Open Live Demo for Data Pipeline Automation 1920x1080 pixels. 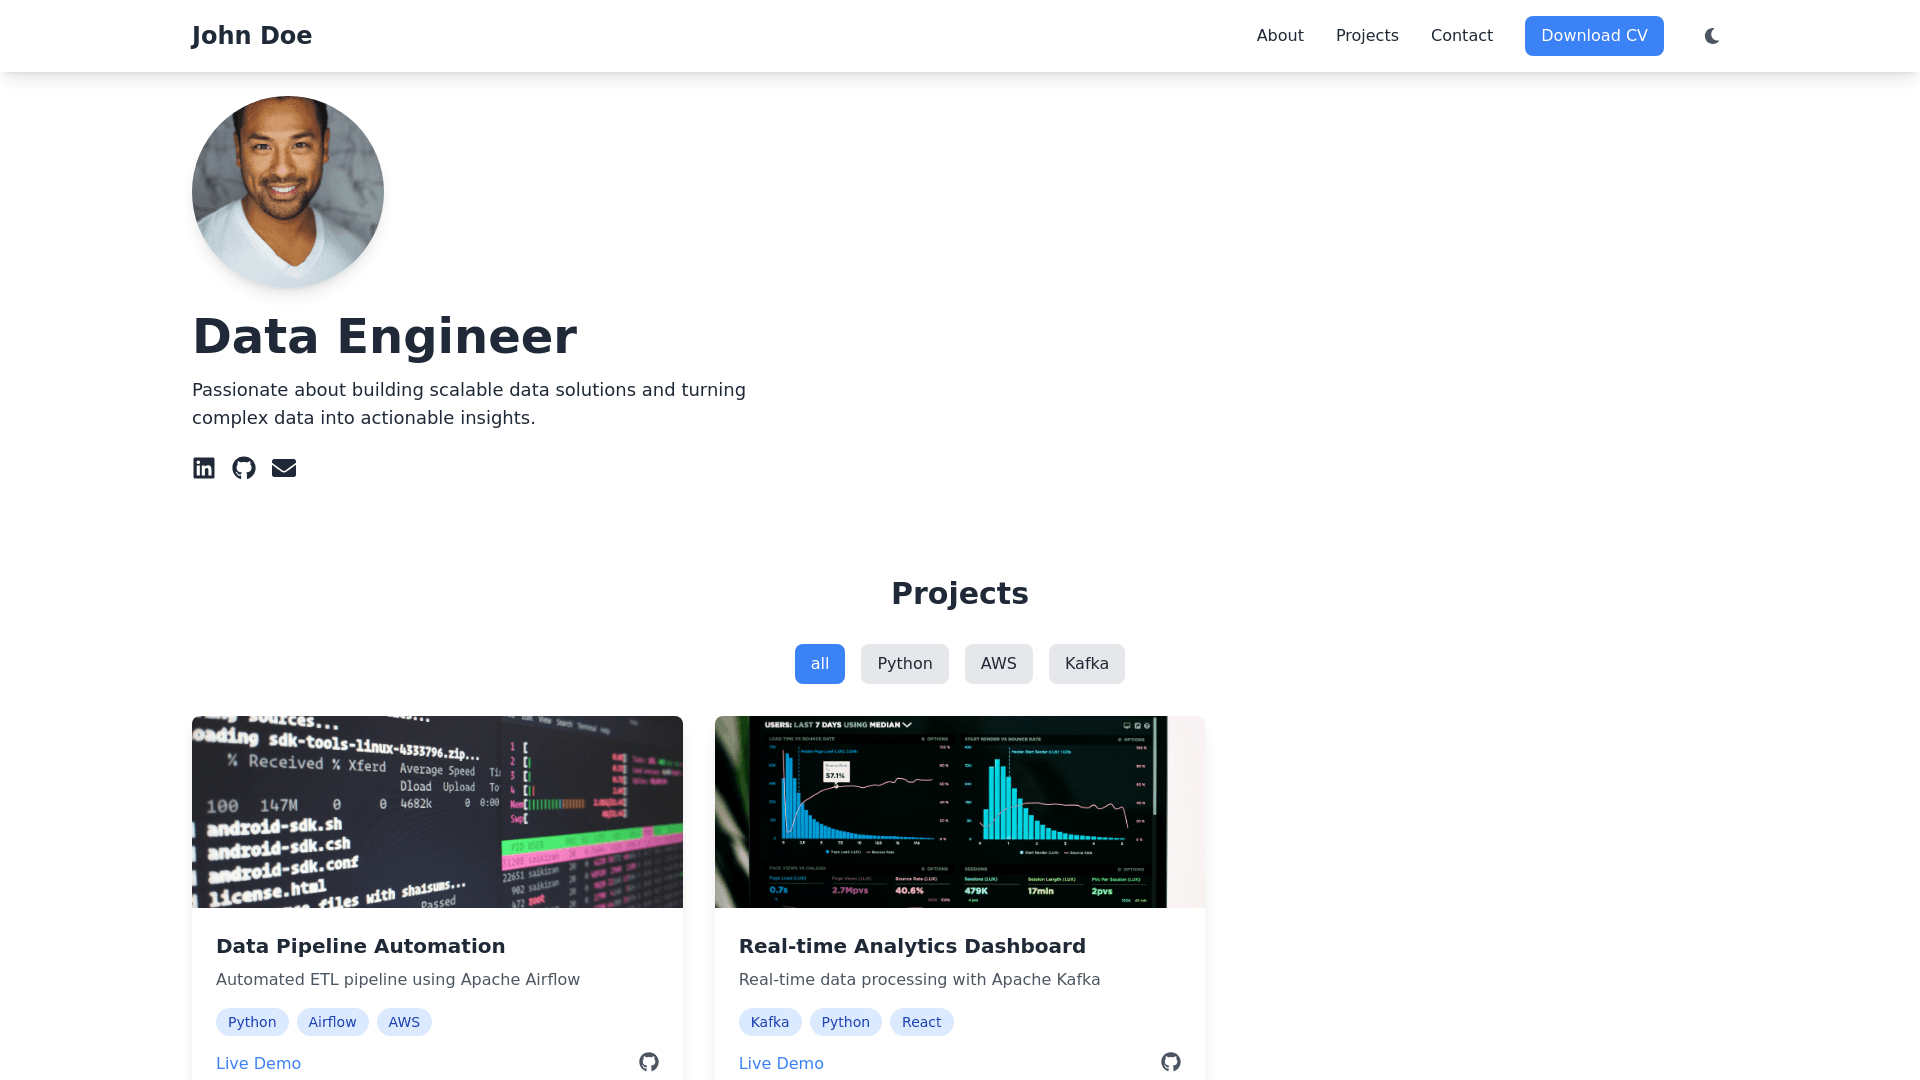coord(258,1063)
